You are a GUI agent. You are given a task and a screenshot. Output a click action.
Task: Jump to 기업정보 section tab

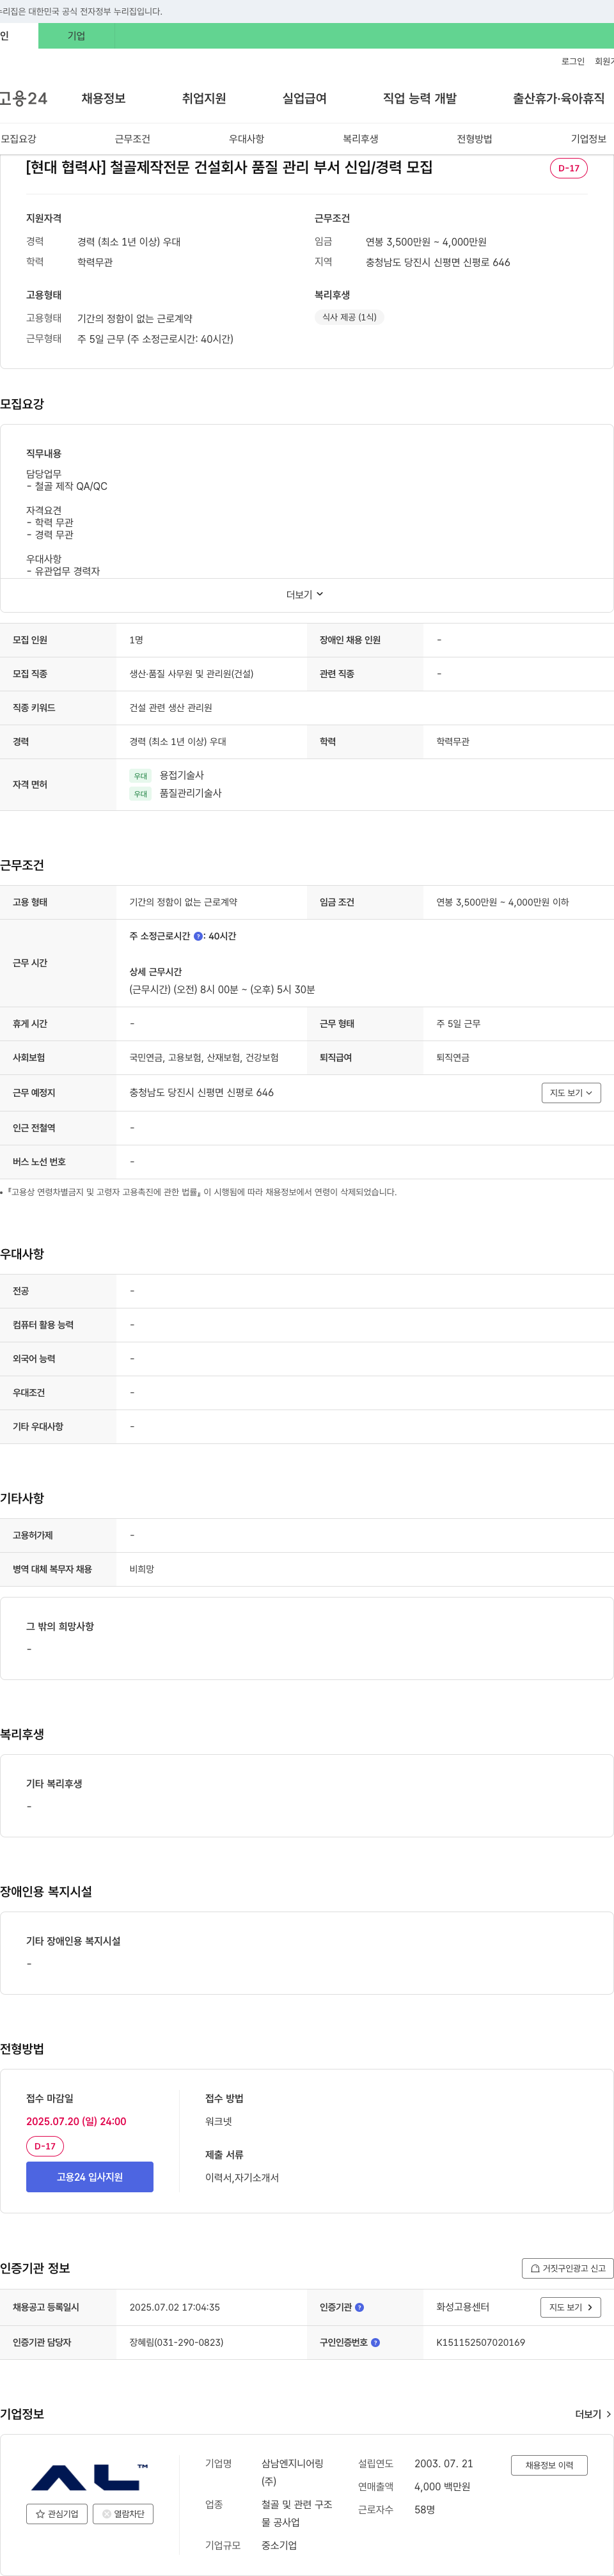coord(588,139)
